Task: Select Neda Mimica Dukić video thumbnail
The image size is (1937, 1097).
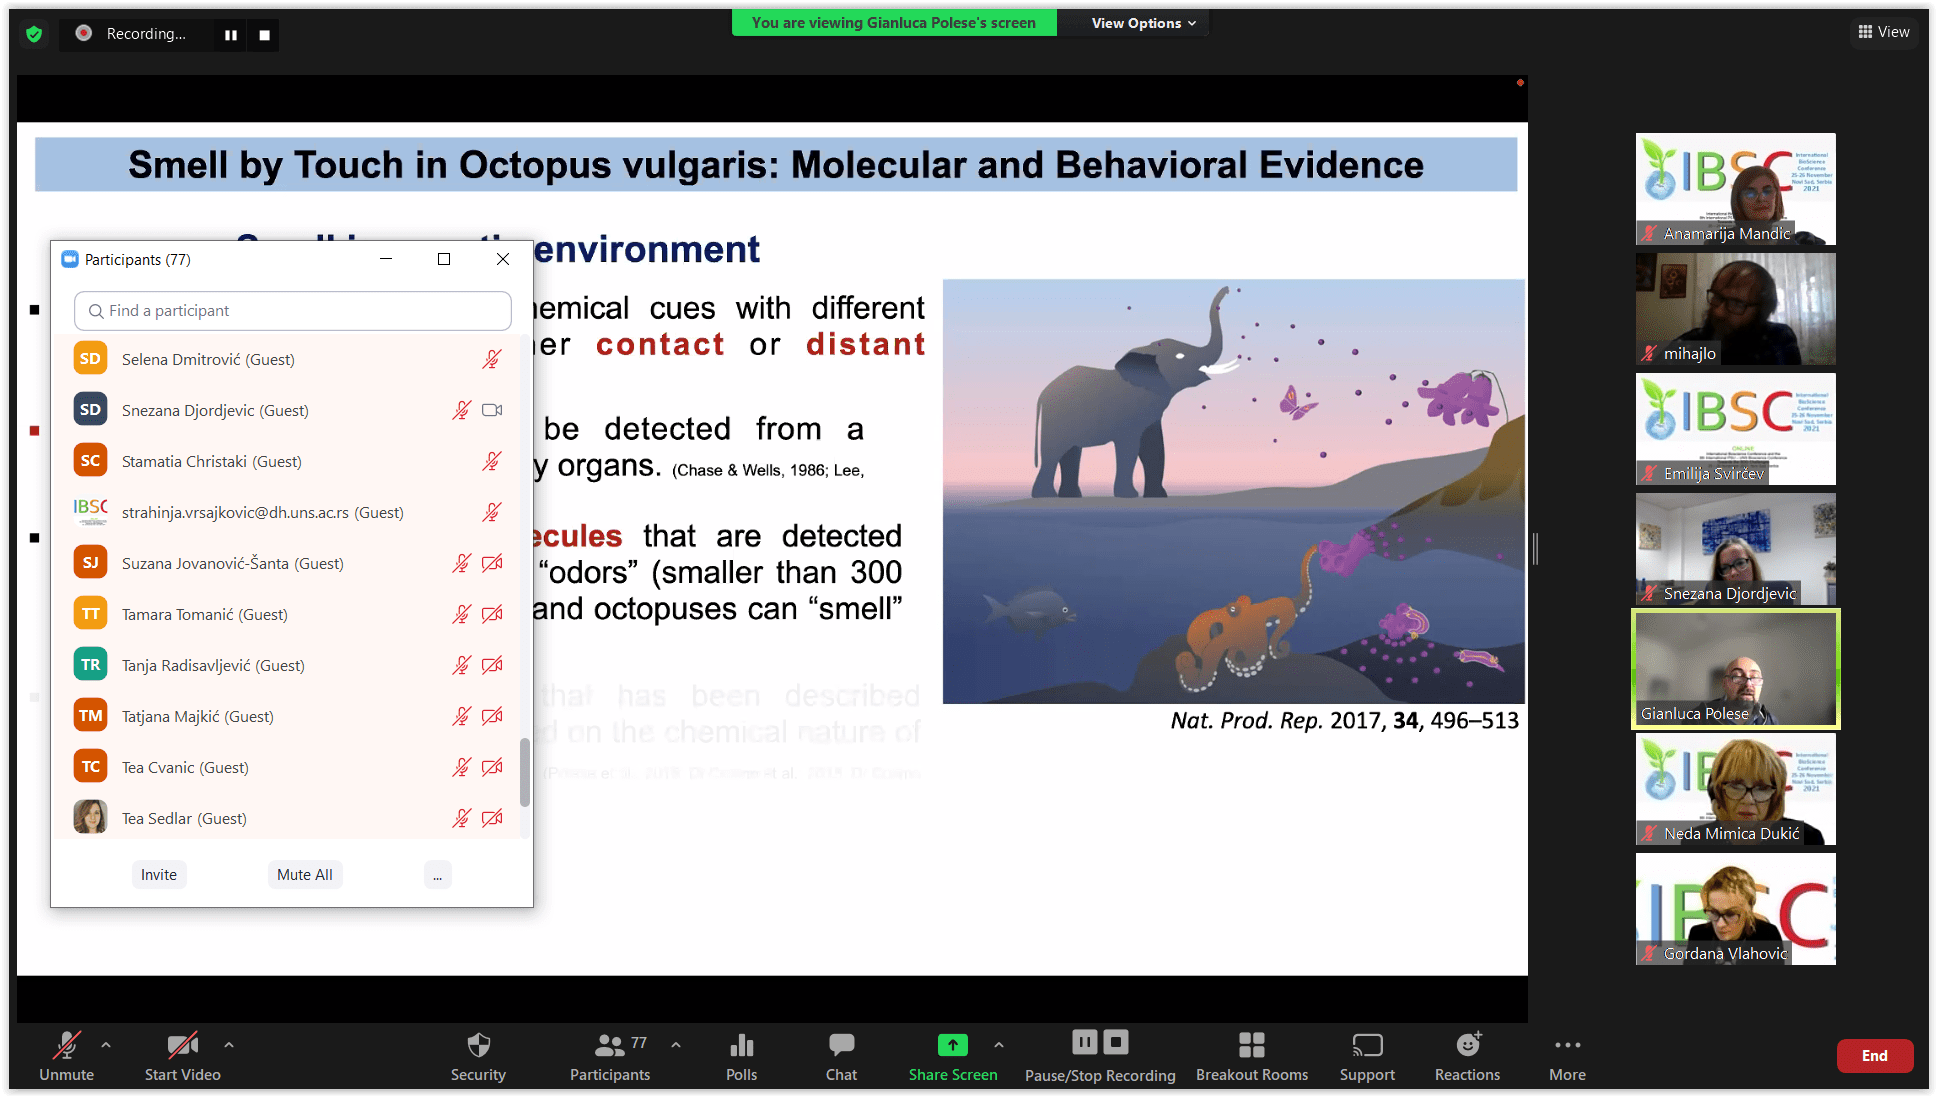Action: (x=1736, y=789)
